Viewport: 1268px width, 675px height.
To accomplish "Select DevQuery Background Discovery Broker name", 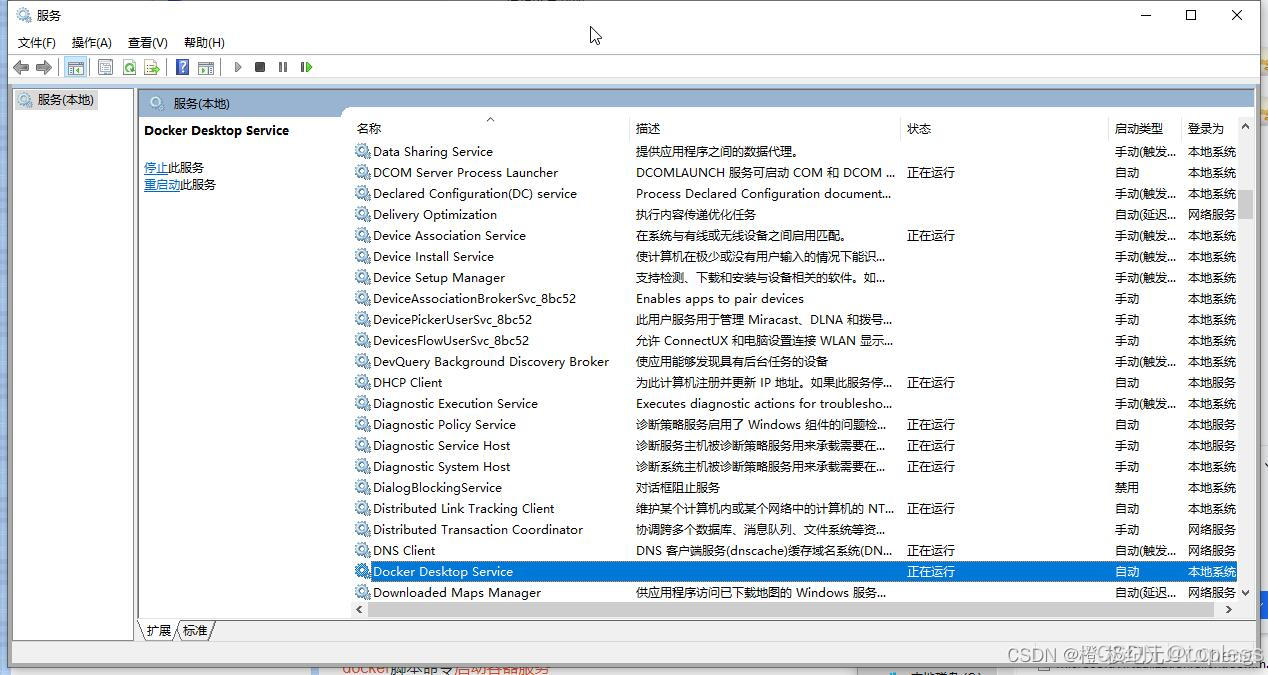I will tap(491, 361).
